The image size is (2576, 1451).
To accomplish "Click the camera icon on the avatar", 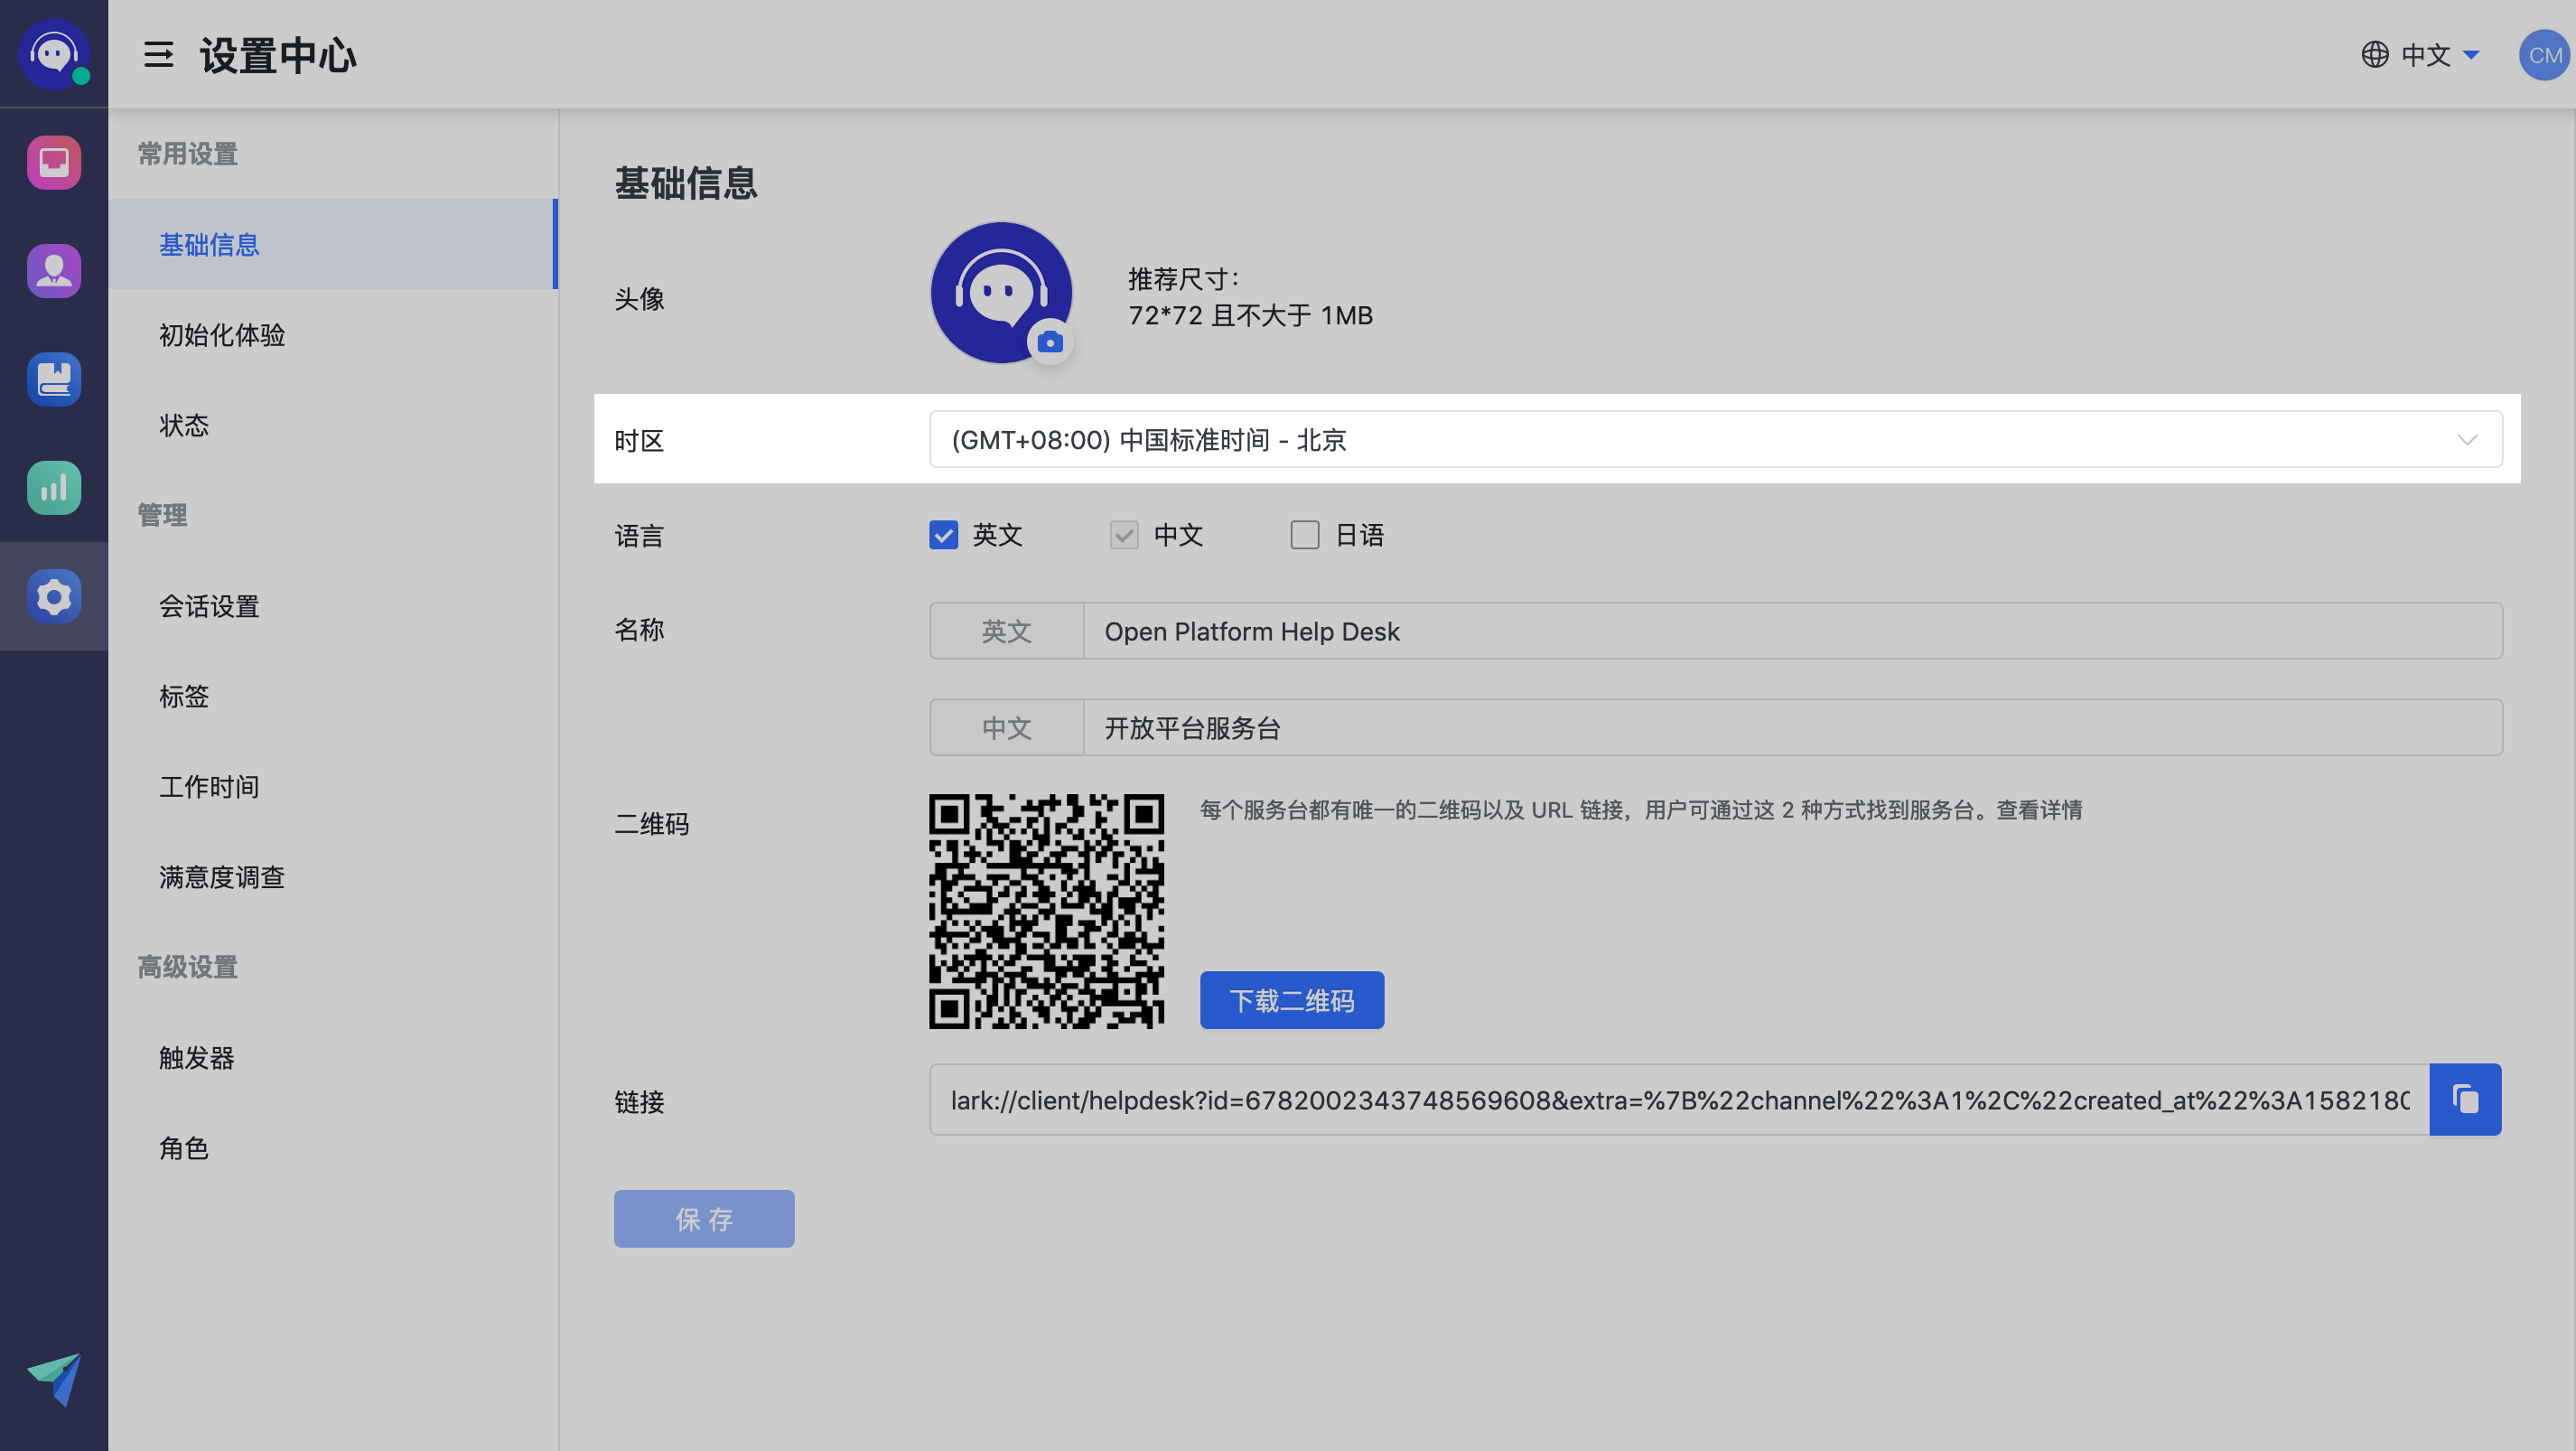I will [1050, 343].
